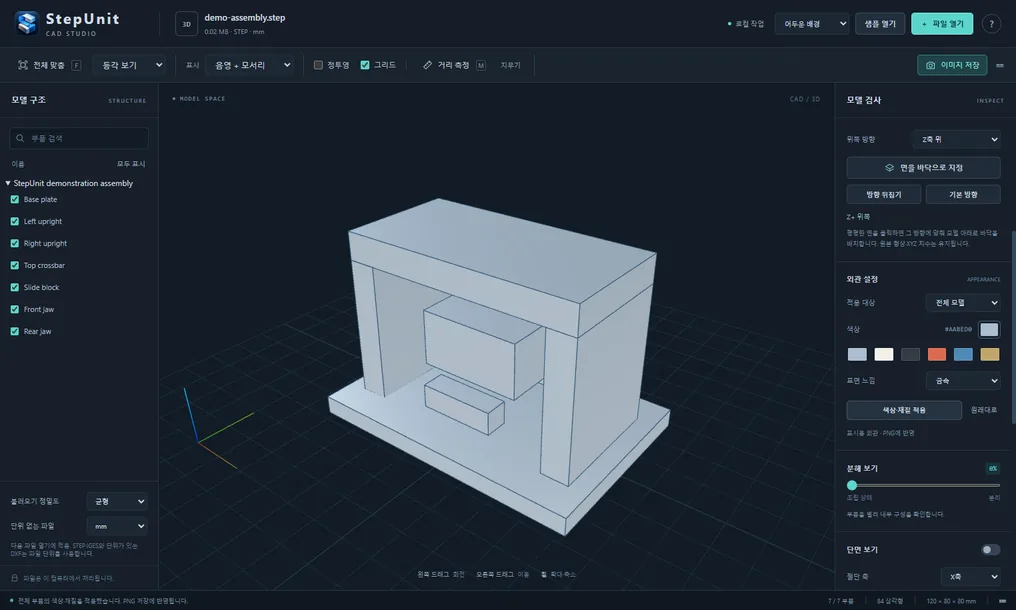The width and height of the screenshot is (1016, 610).
Task: Click the 분해 보기 slider handle
Action: pyautogui.click(x=852, y=485)
